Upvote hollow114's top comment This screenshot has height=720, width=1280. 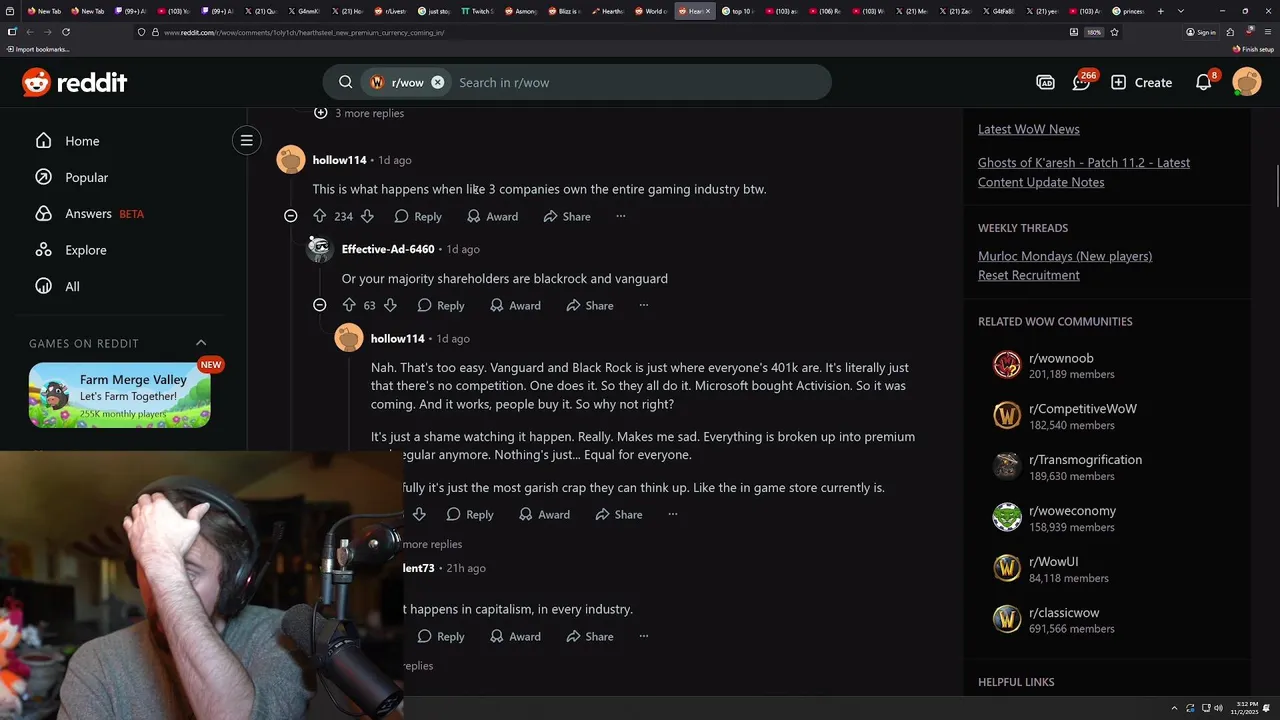(x=320, y=216)
